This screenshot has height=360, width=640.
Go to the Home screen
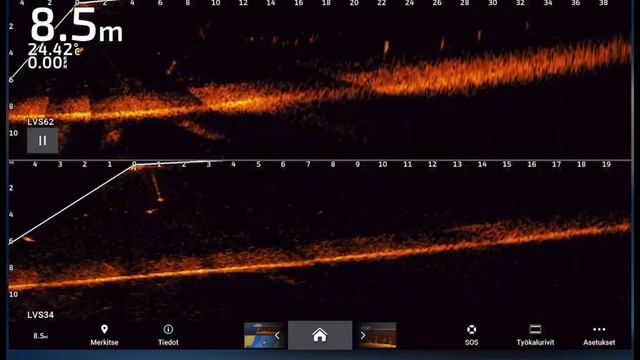click(x=320, y=335)
